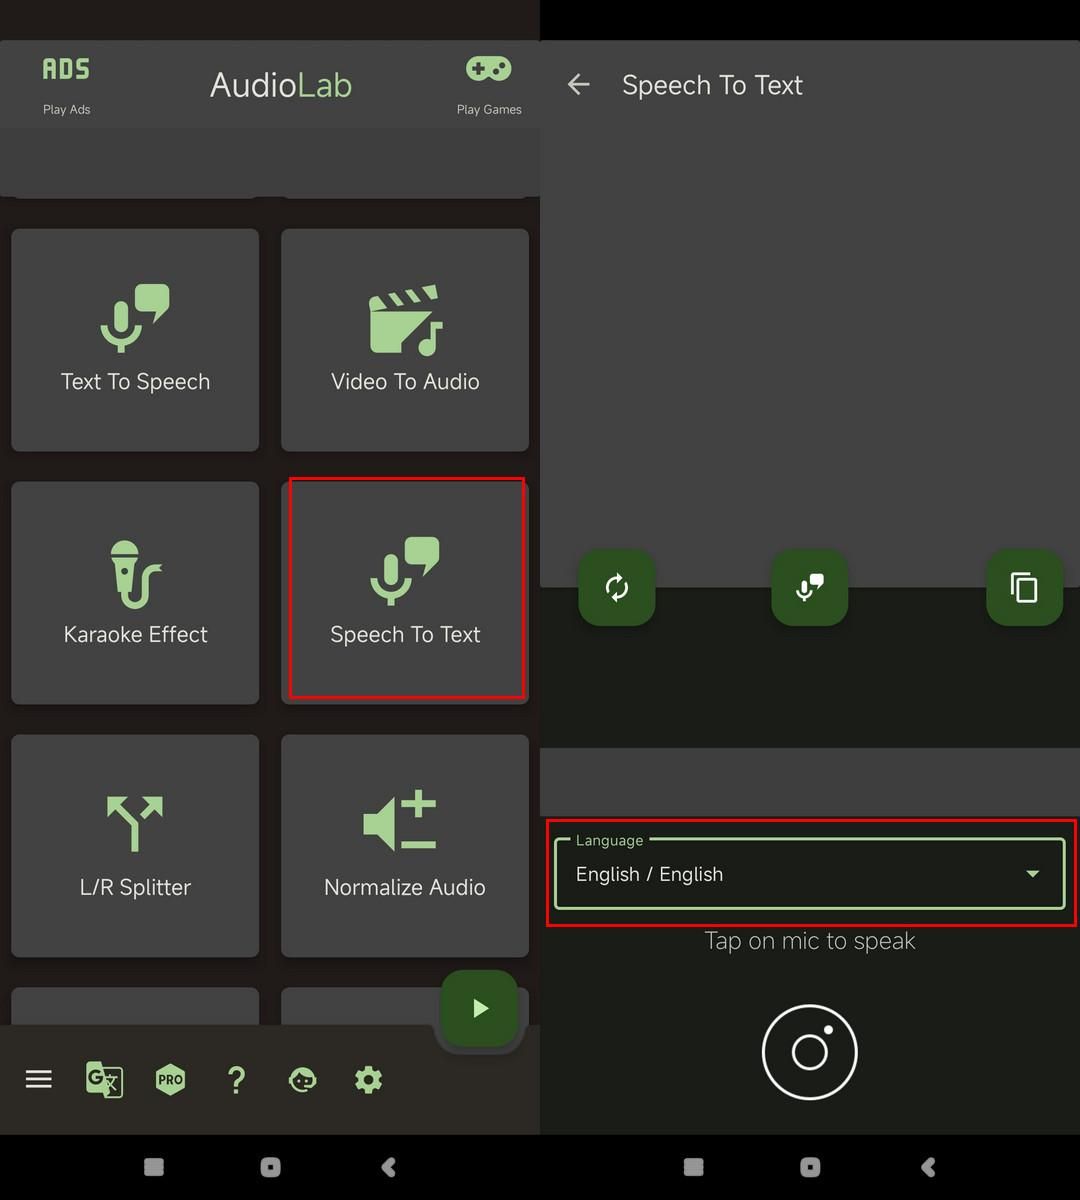Open help question mark icon

[236, 1080]
